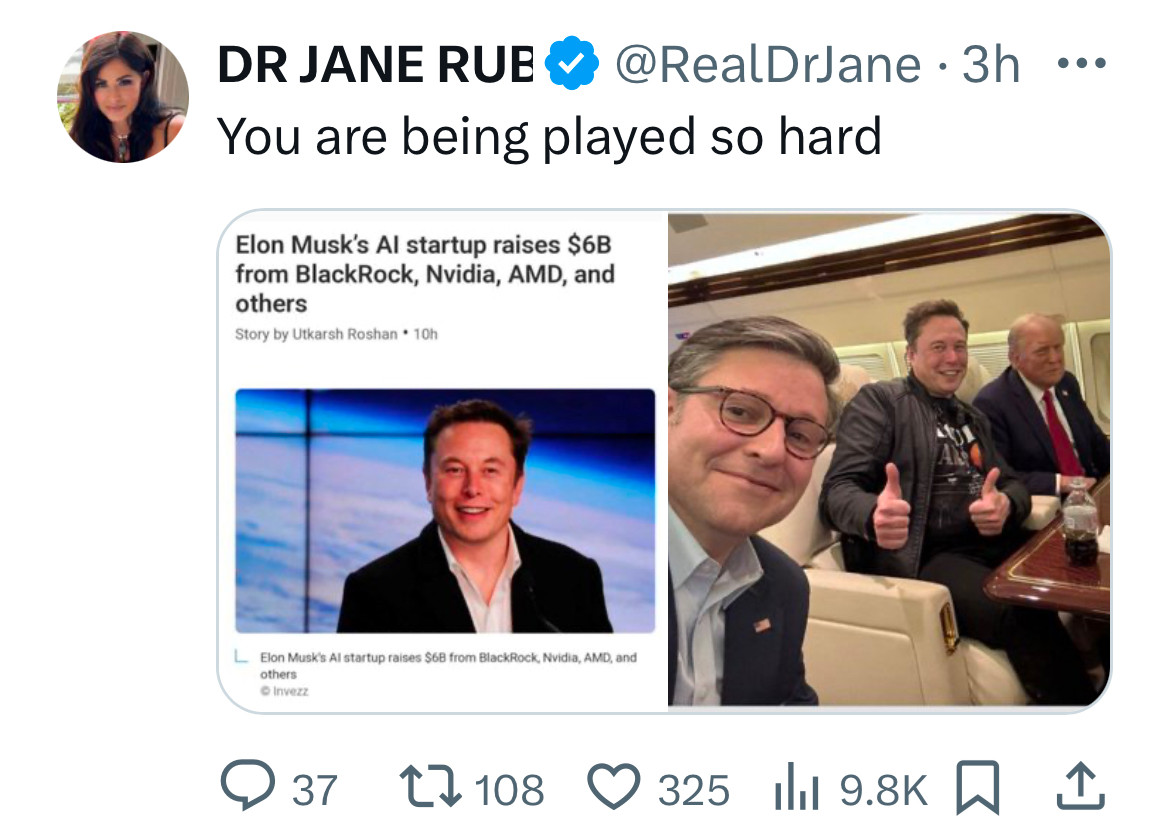Retweet using the repost arrows icon
Viewport: 1170px width, 833px height.
431,787
